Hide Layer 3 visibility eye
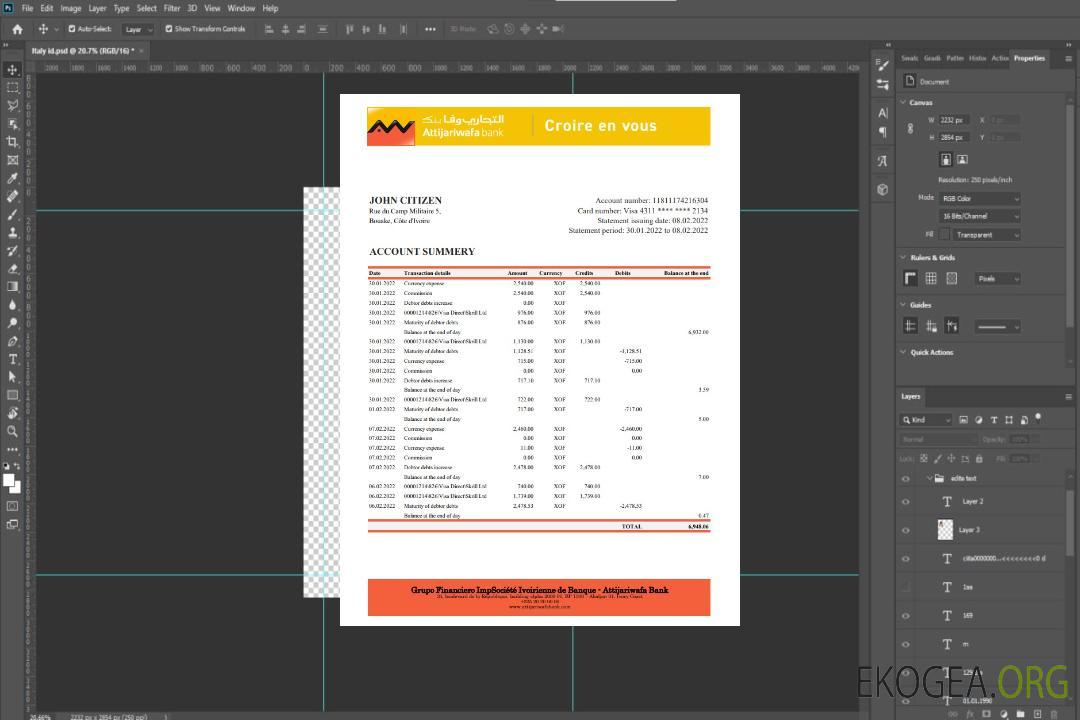Viewport: 1080px width, 720px height. (x=906, y=531)
